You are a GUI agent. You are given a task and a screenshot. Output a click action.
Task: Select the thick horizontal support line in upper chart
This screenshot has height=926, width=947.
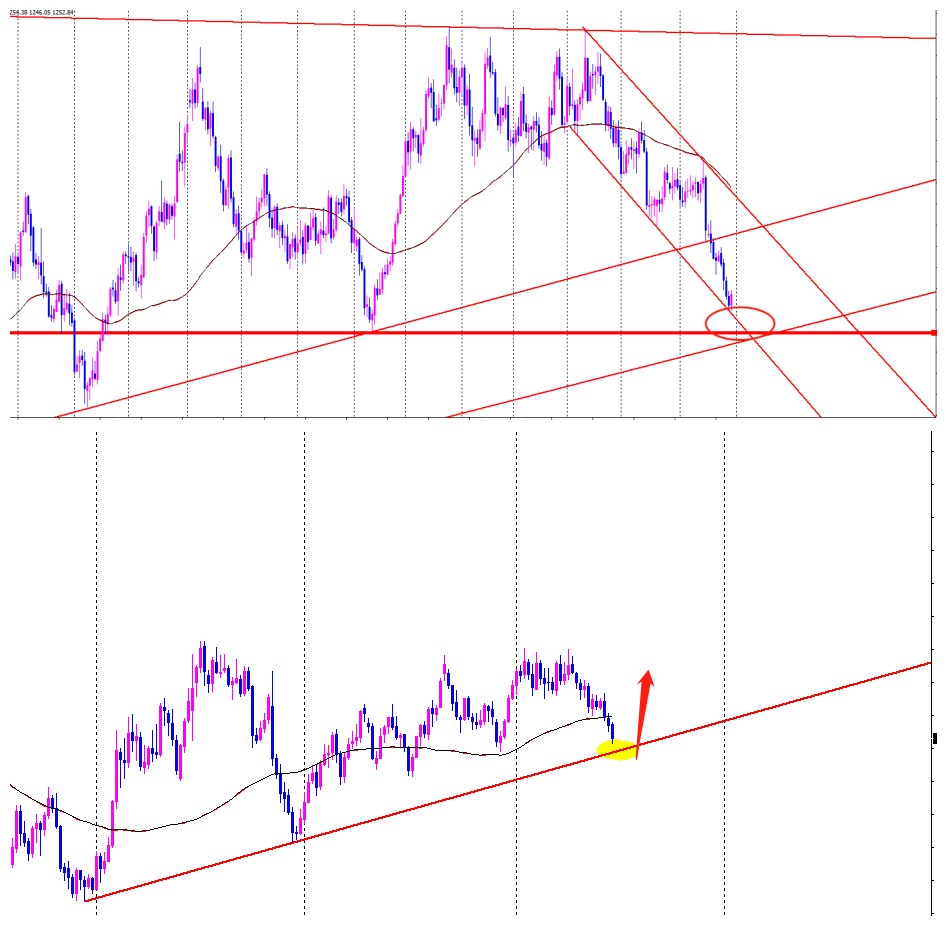[x=473, y=333]
